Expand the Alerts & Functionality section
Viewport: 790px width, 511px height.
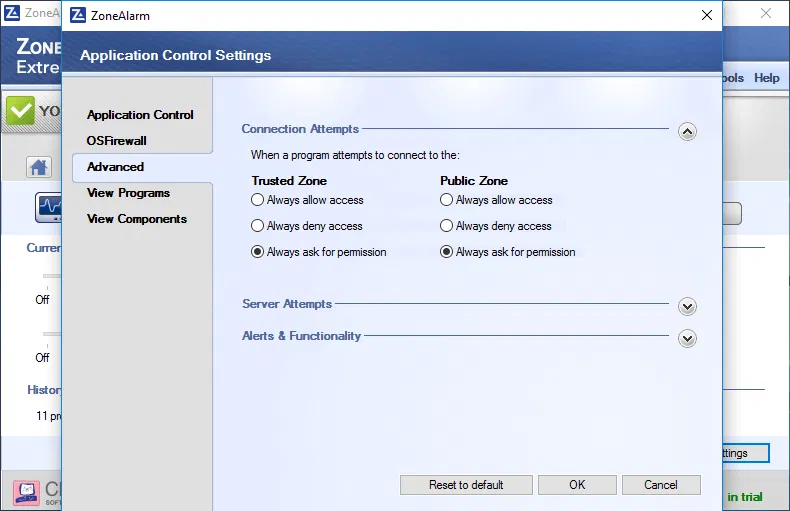(687, 338)
